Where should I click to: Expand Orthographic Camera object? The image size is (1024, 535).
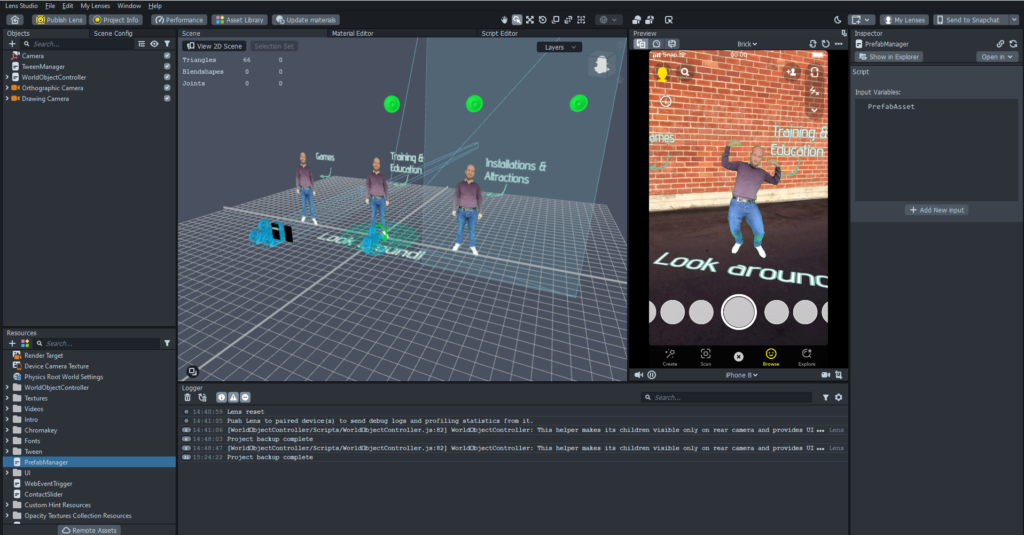tap(7, 88)
